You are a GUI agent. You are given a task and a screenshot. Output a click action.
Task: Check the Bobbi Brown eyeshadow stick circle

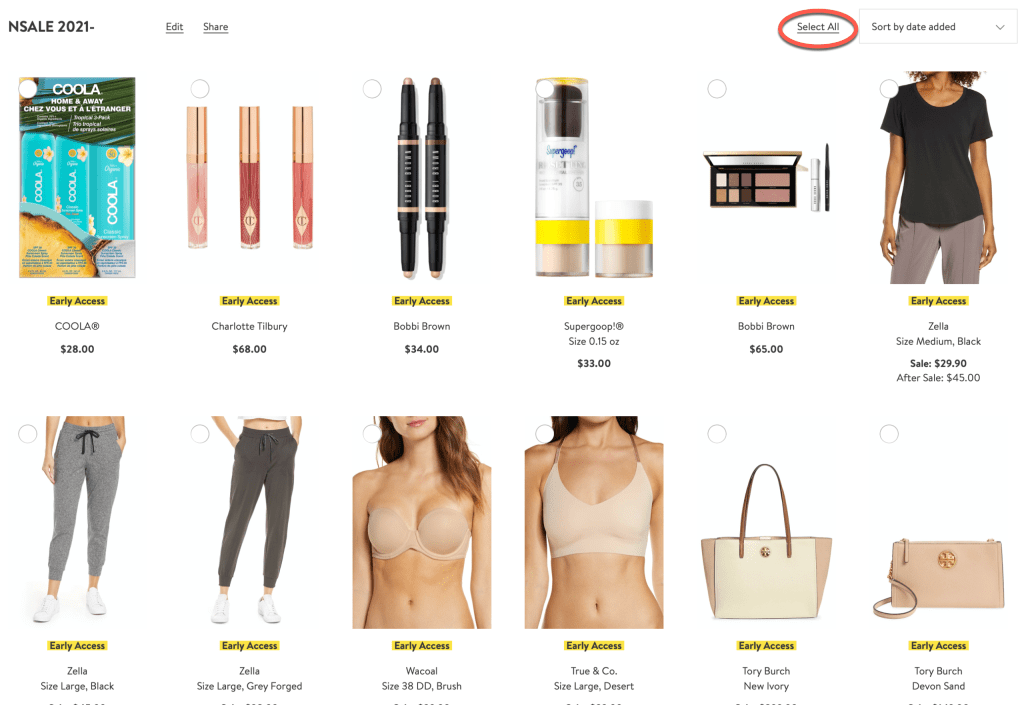pos(372,89)
